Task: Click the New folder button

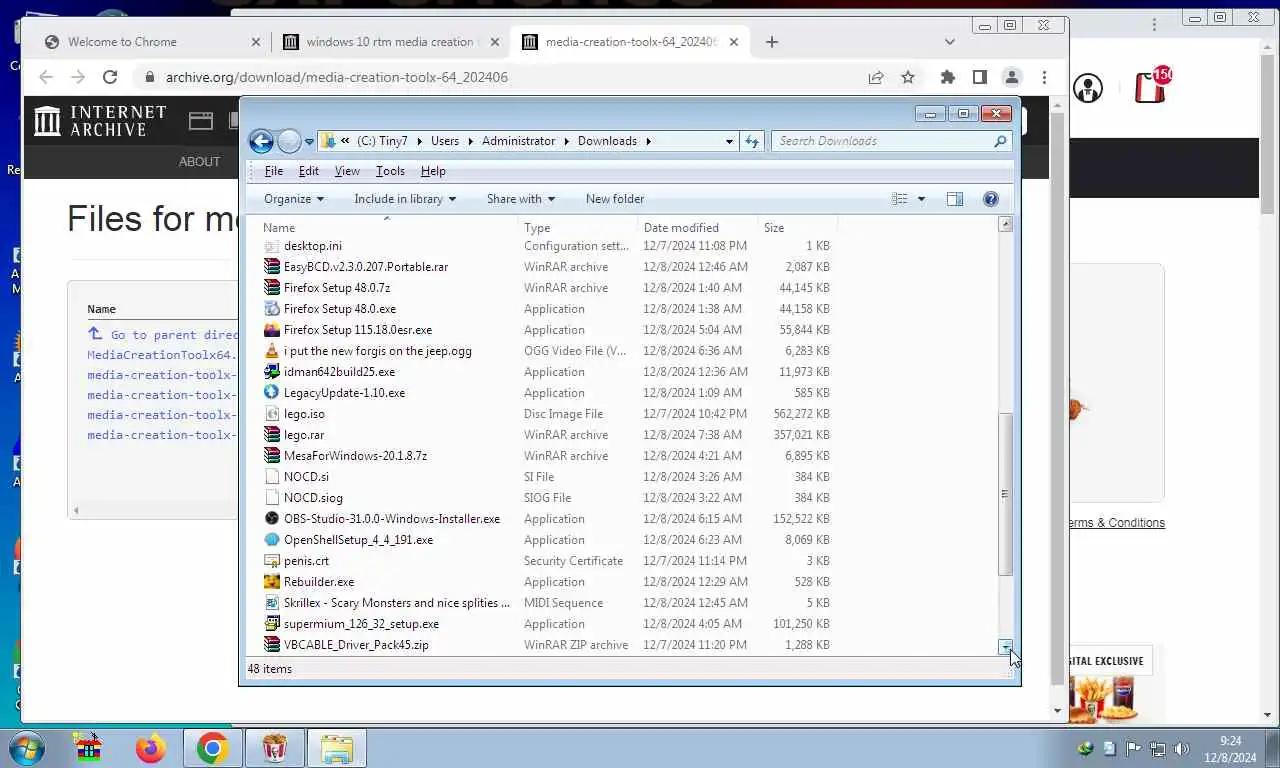Action: [615, 199]
